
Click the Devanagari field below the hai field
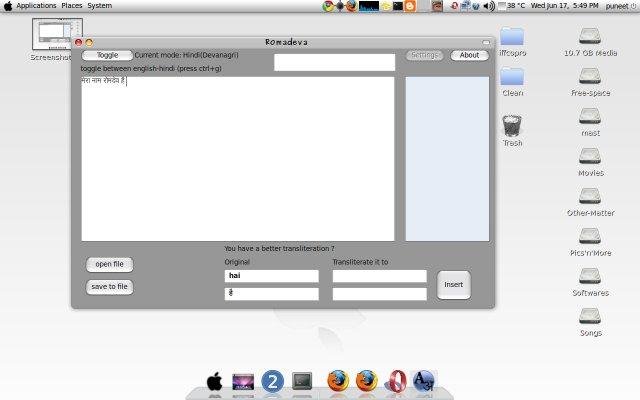[271, 294]
